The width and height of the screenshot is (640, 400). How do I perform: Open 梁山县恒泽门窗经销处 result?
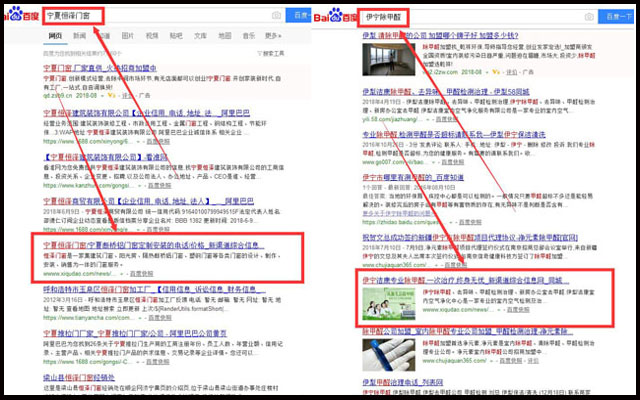coord(79,378)
